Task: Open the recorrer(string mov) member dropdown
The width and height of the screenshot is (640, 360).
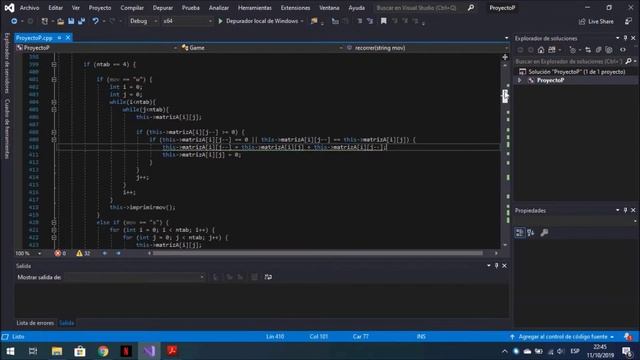Action: tap(427, 48)
